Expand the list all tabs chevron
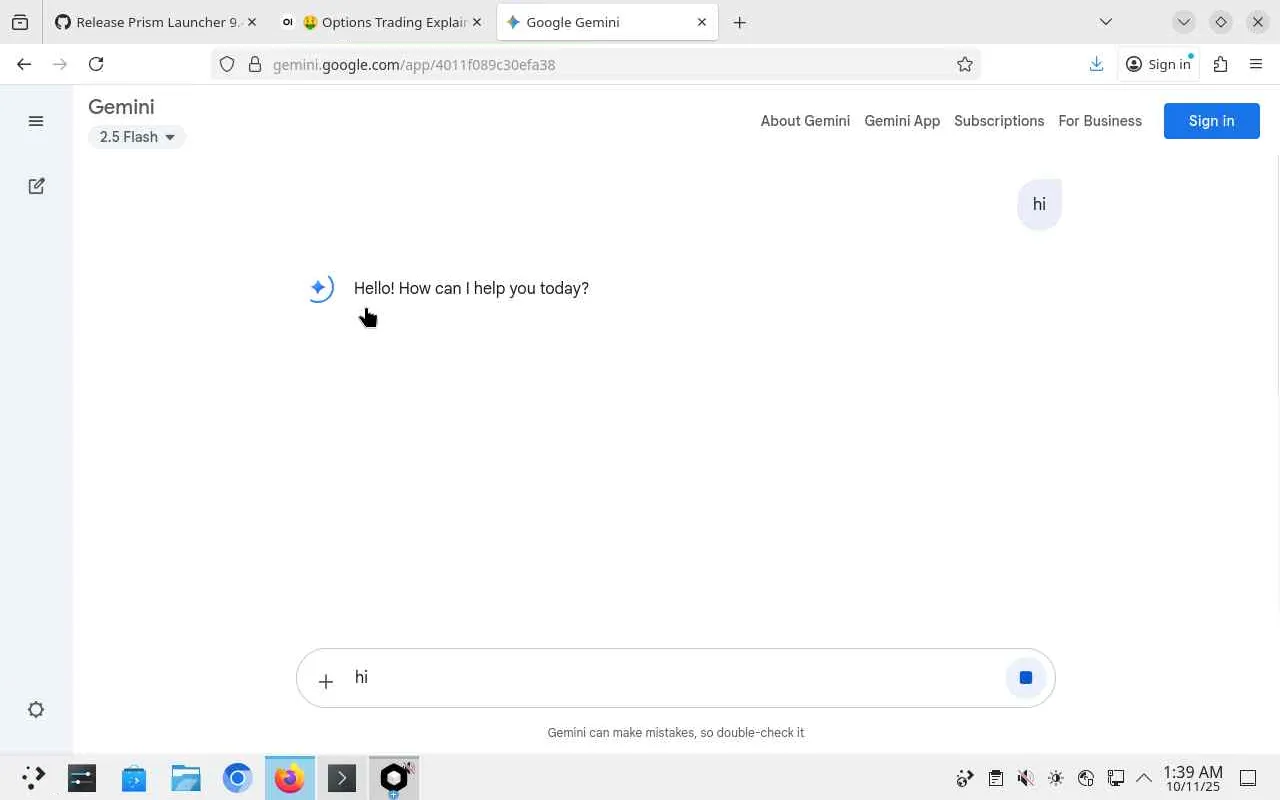 pos(1105,22)
